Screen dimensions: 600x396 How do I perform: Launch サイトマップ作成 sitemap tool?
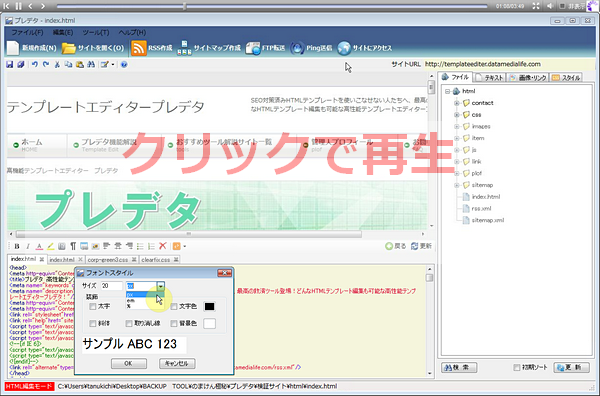(209, 48)
